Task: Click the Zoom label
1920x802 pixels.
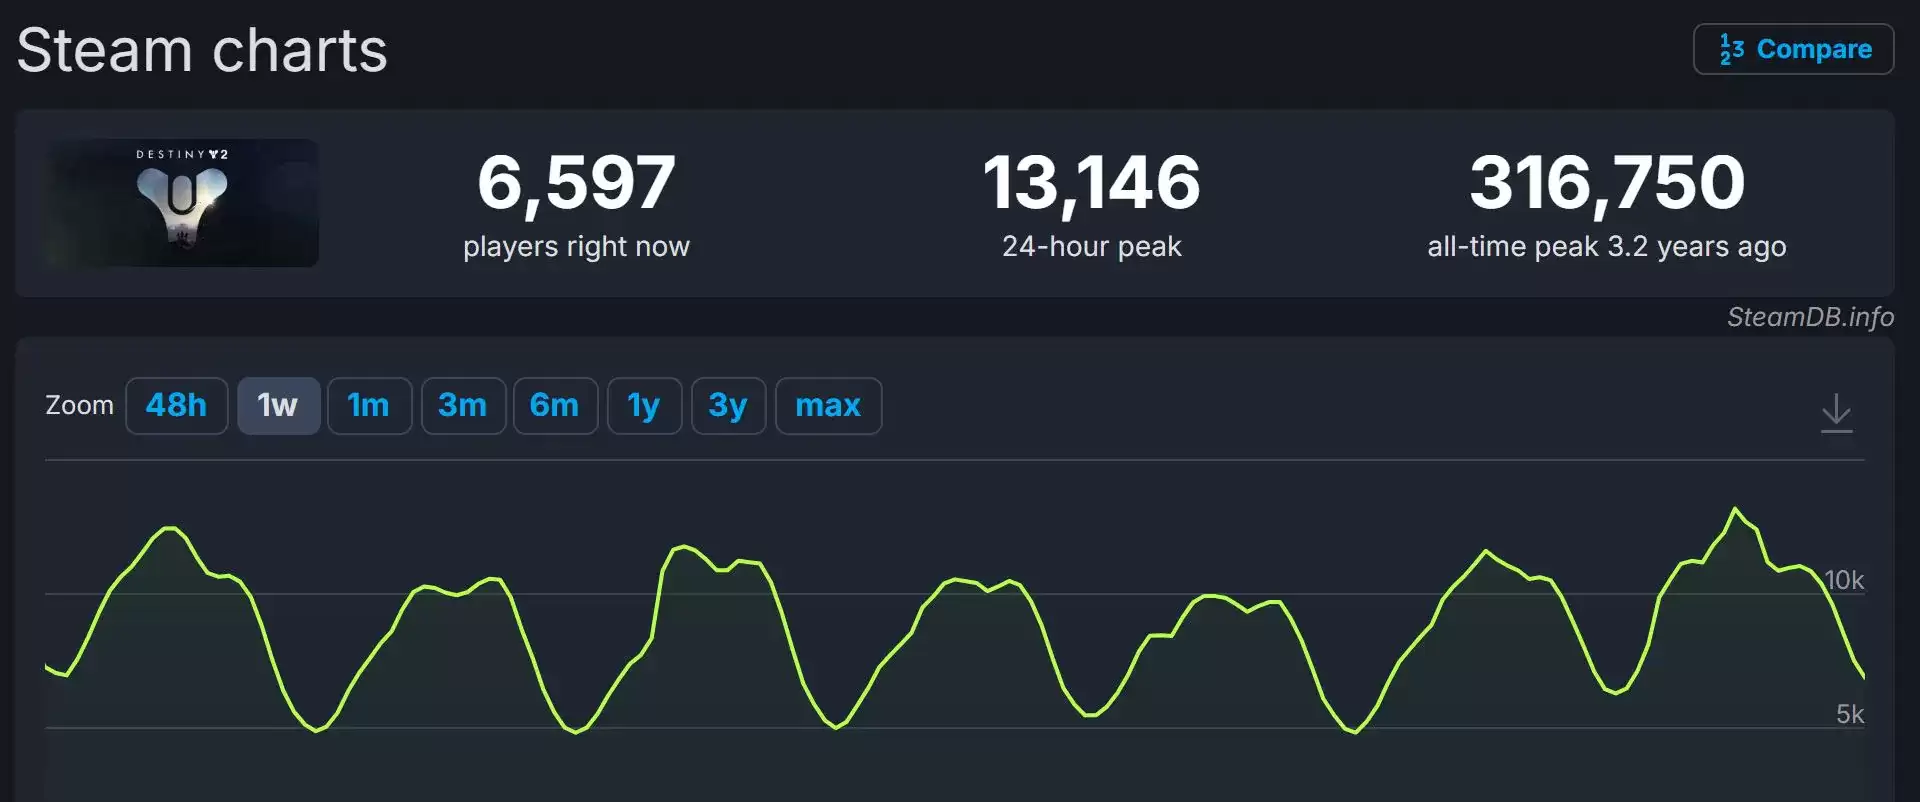Action: click(79, 405)
